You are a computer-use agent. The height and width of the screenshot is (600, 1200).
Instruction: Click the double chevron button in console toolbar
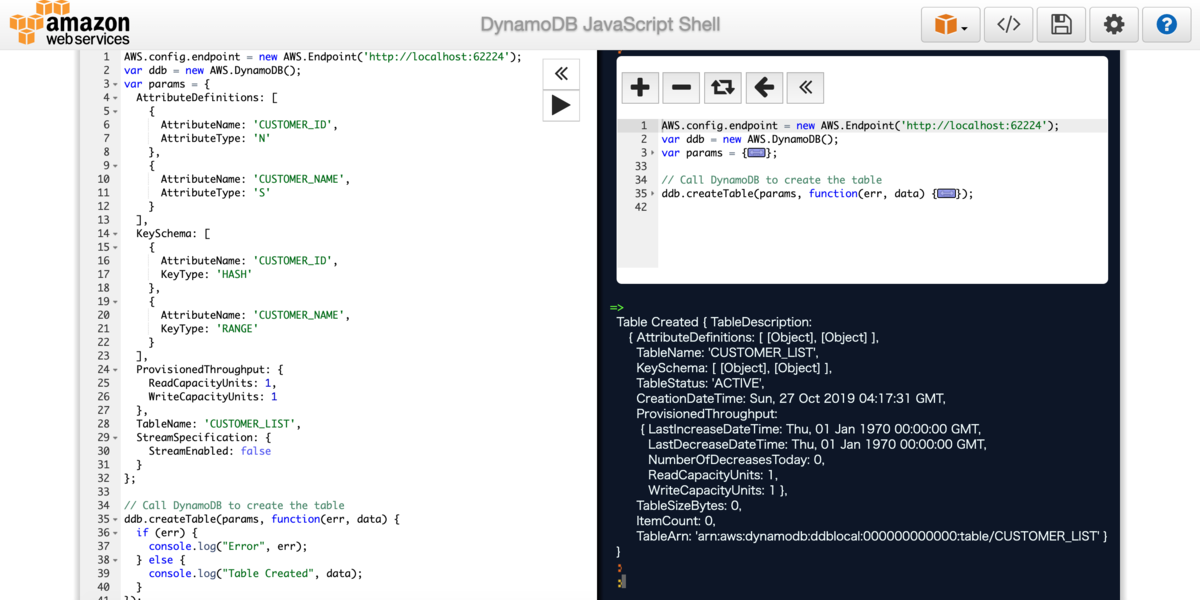point(805,88)
